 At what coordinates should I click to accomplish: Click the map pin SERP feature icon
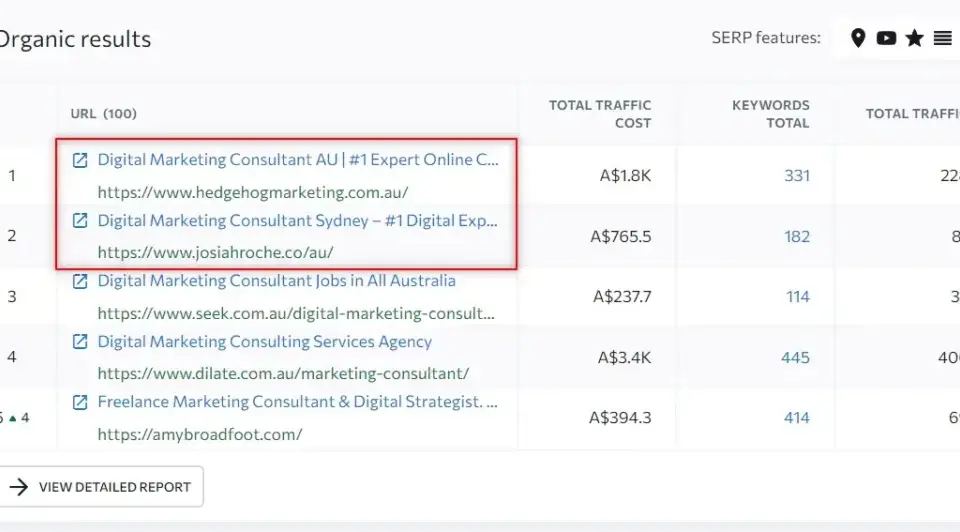[858, 38]
